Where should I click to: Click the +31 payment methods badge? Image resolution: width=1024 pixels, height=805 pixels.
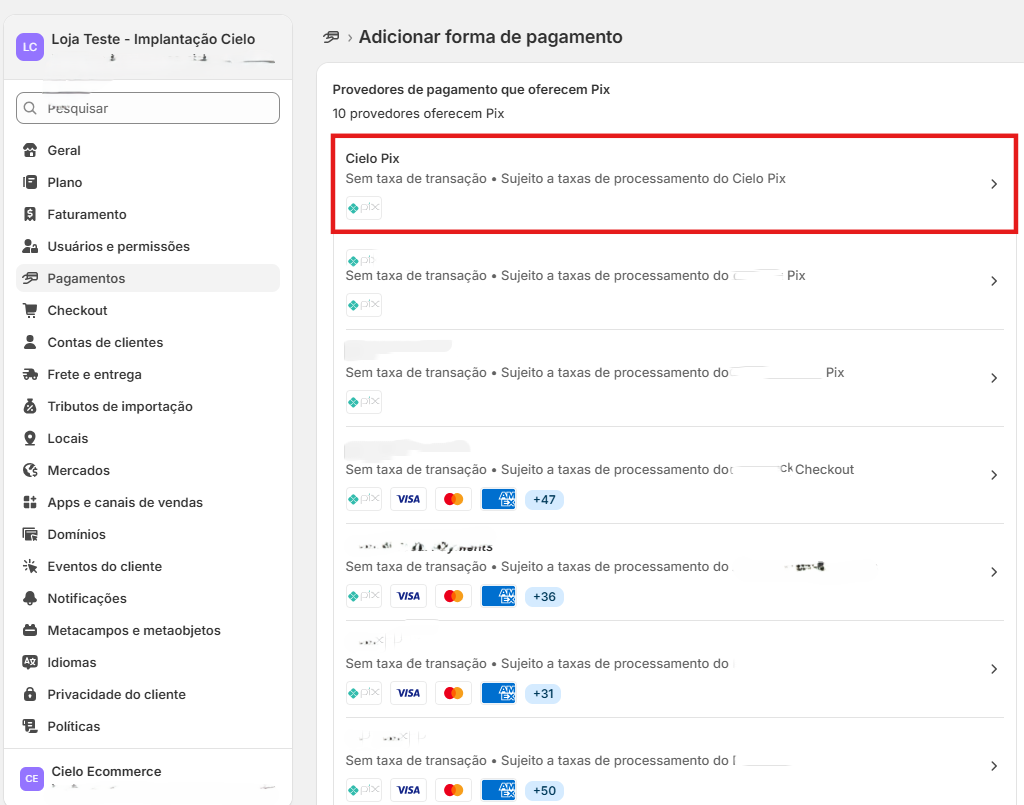tap(543, 693)
